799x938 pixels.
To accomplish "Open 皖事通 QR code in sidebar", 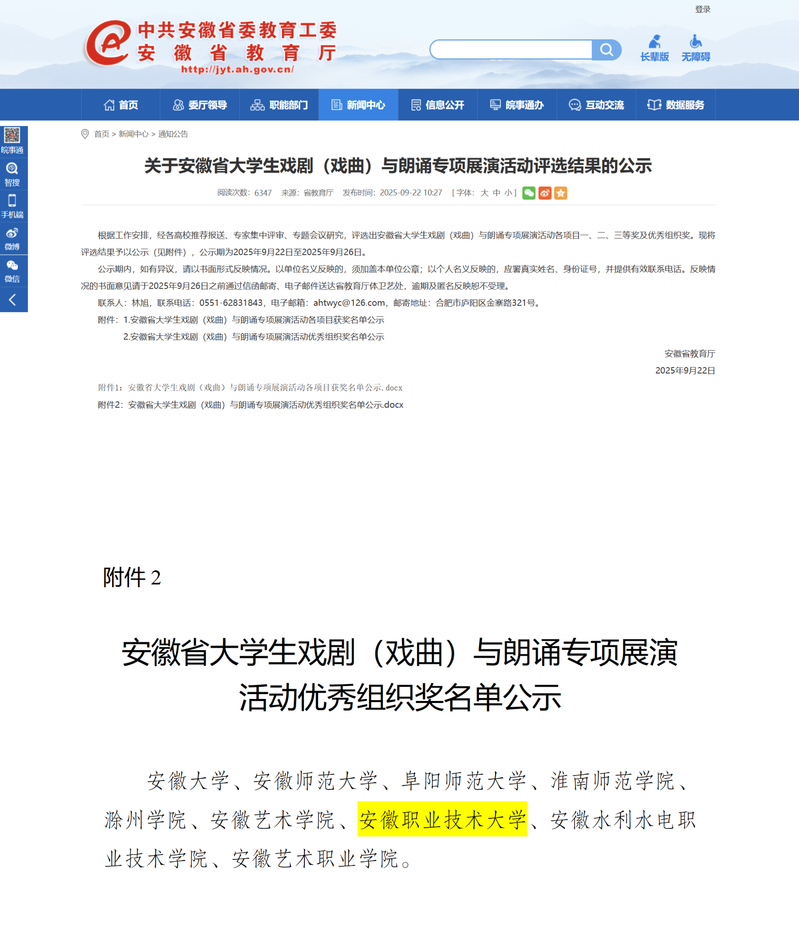I will 12,139.
